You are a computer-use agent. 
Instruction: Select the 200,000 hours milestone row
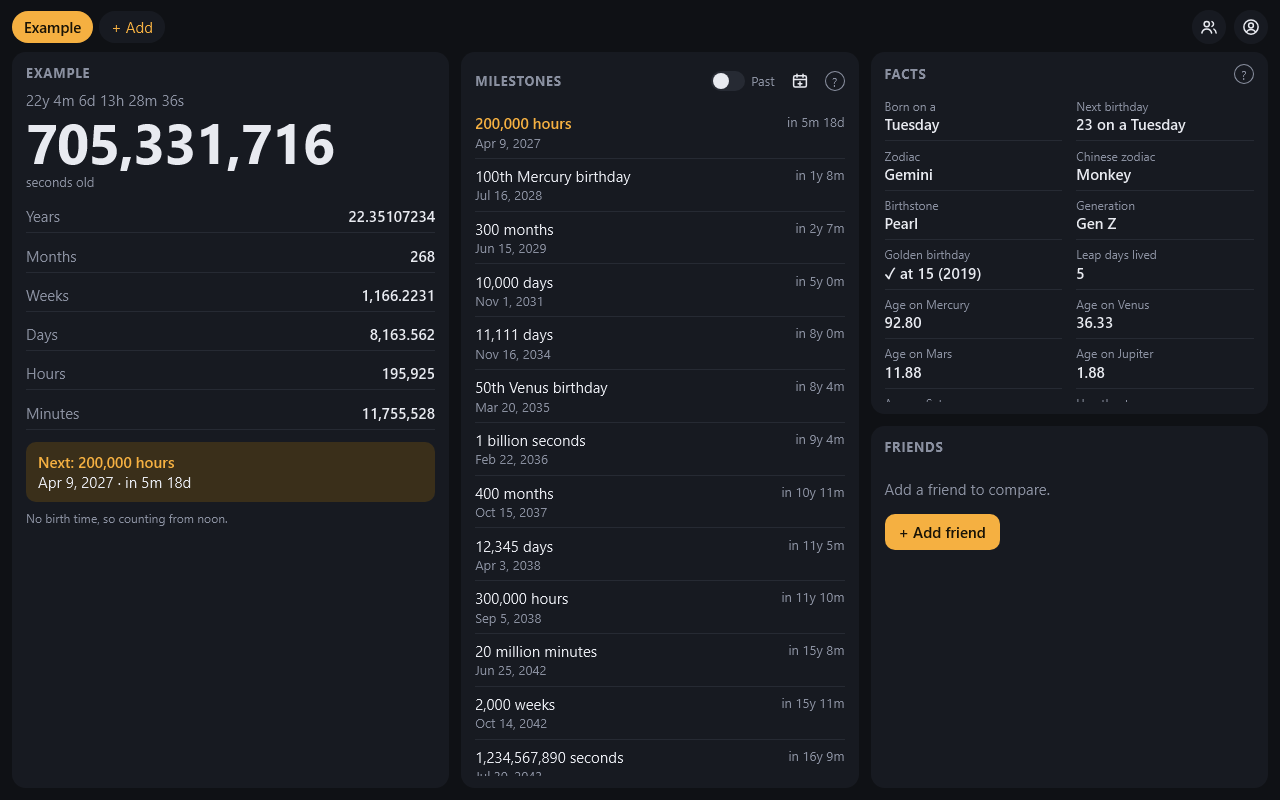pos(660,133)
